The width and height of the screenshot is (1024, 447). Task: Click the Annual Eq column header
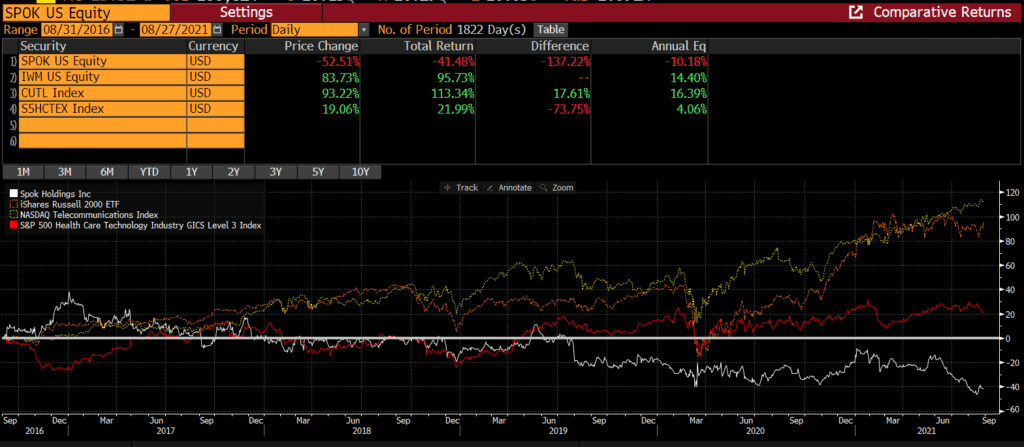[650, 46]
